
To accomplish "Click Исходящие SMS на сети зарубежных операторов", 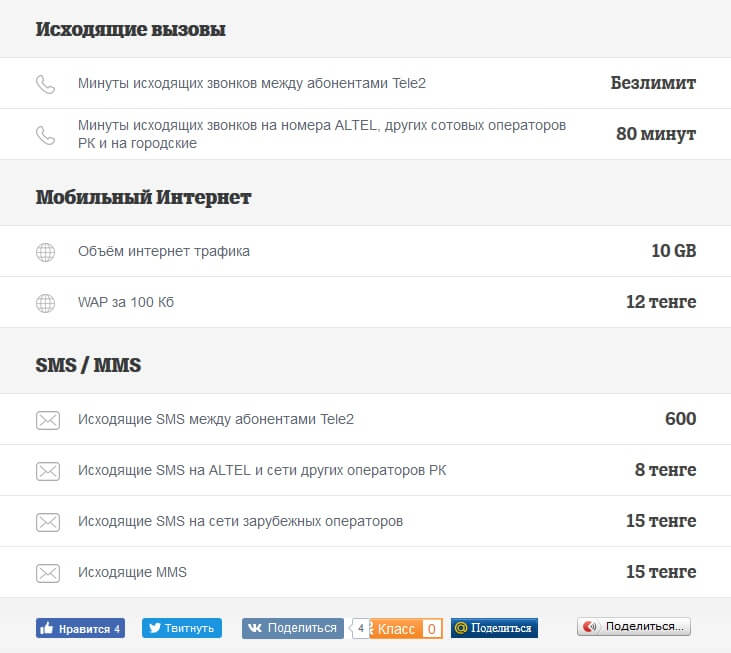I will 240,521.
